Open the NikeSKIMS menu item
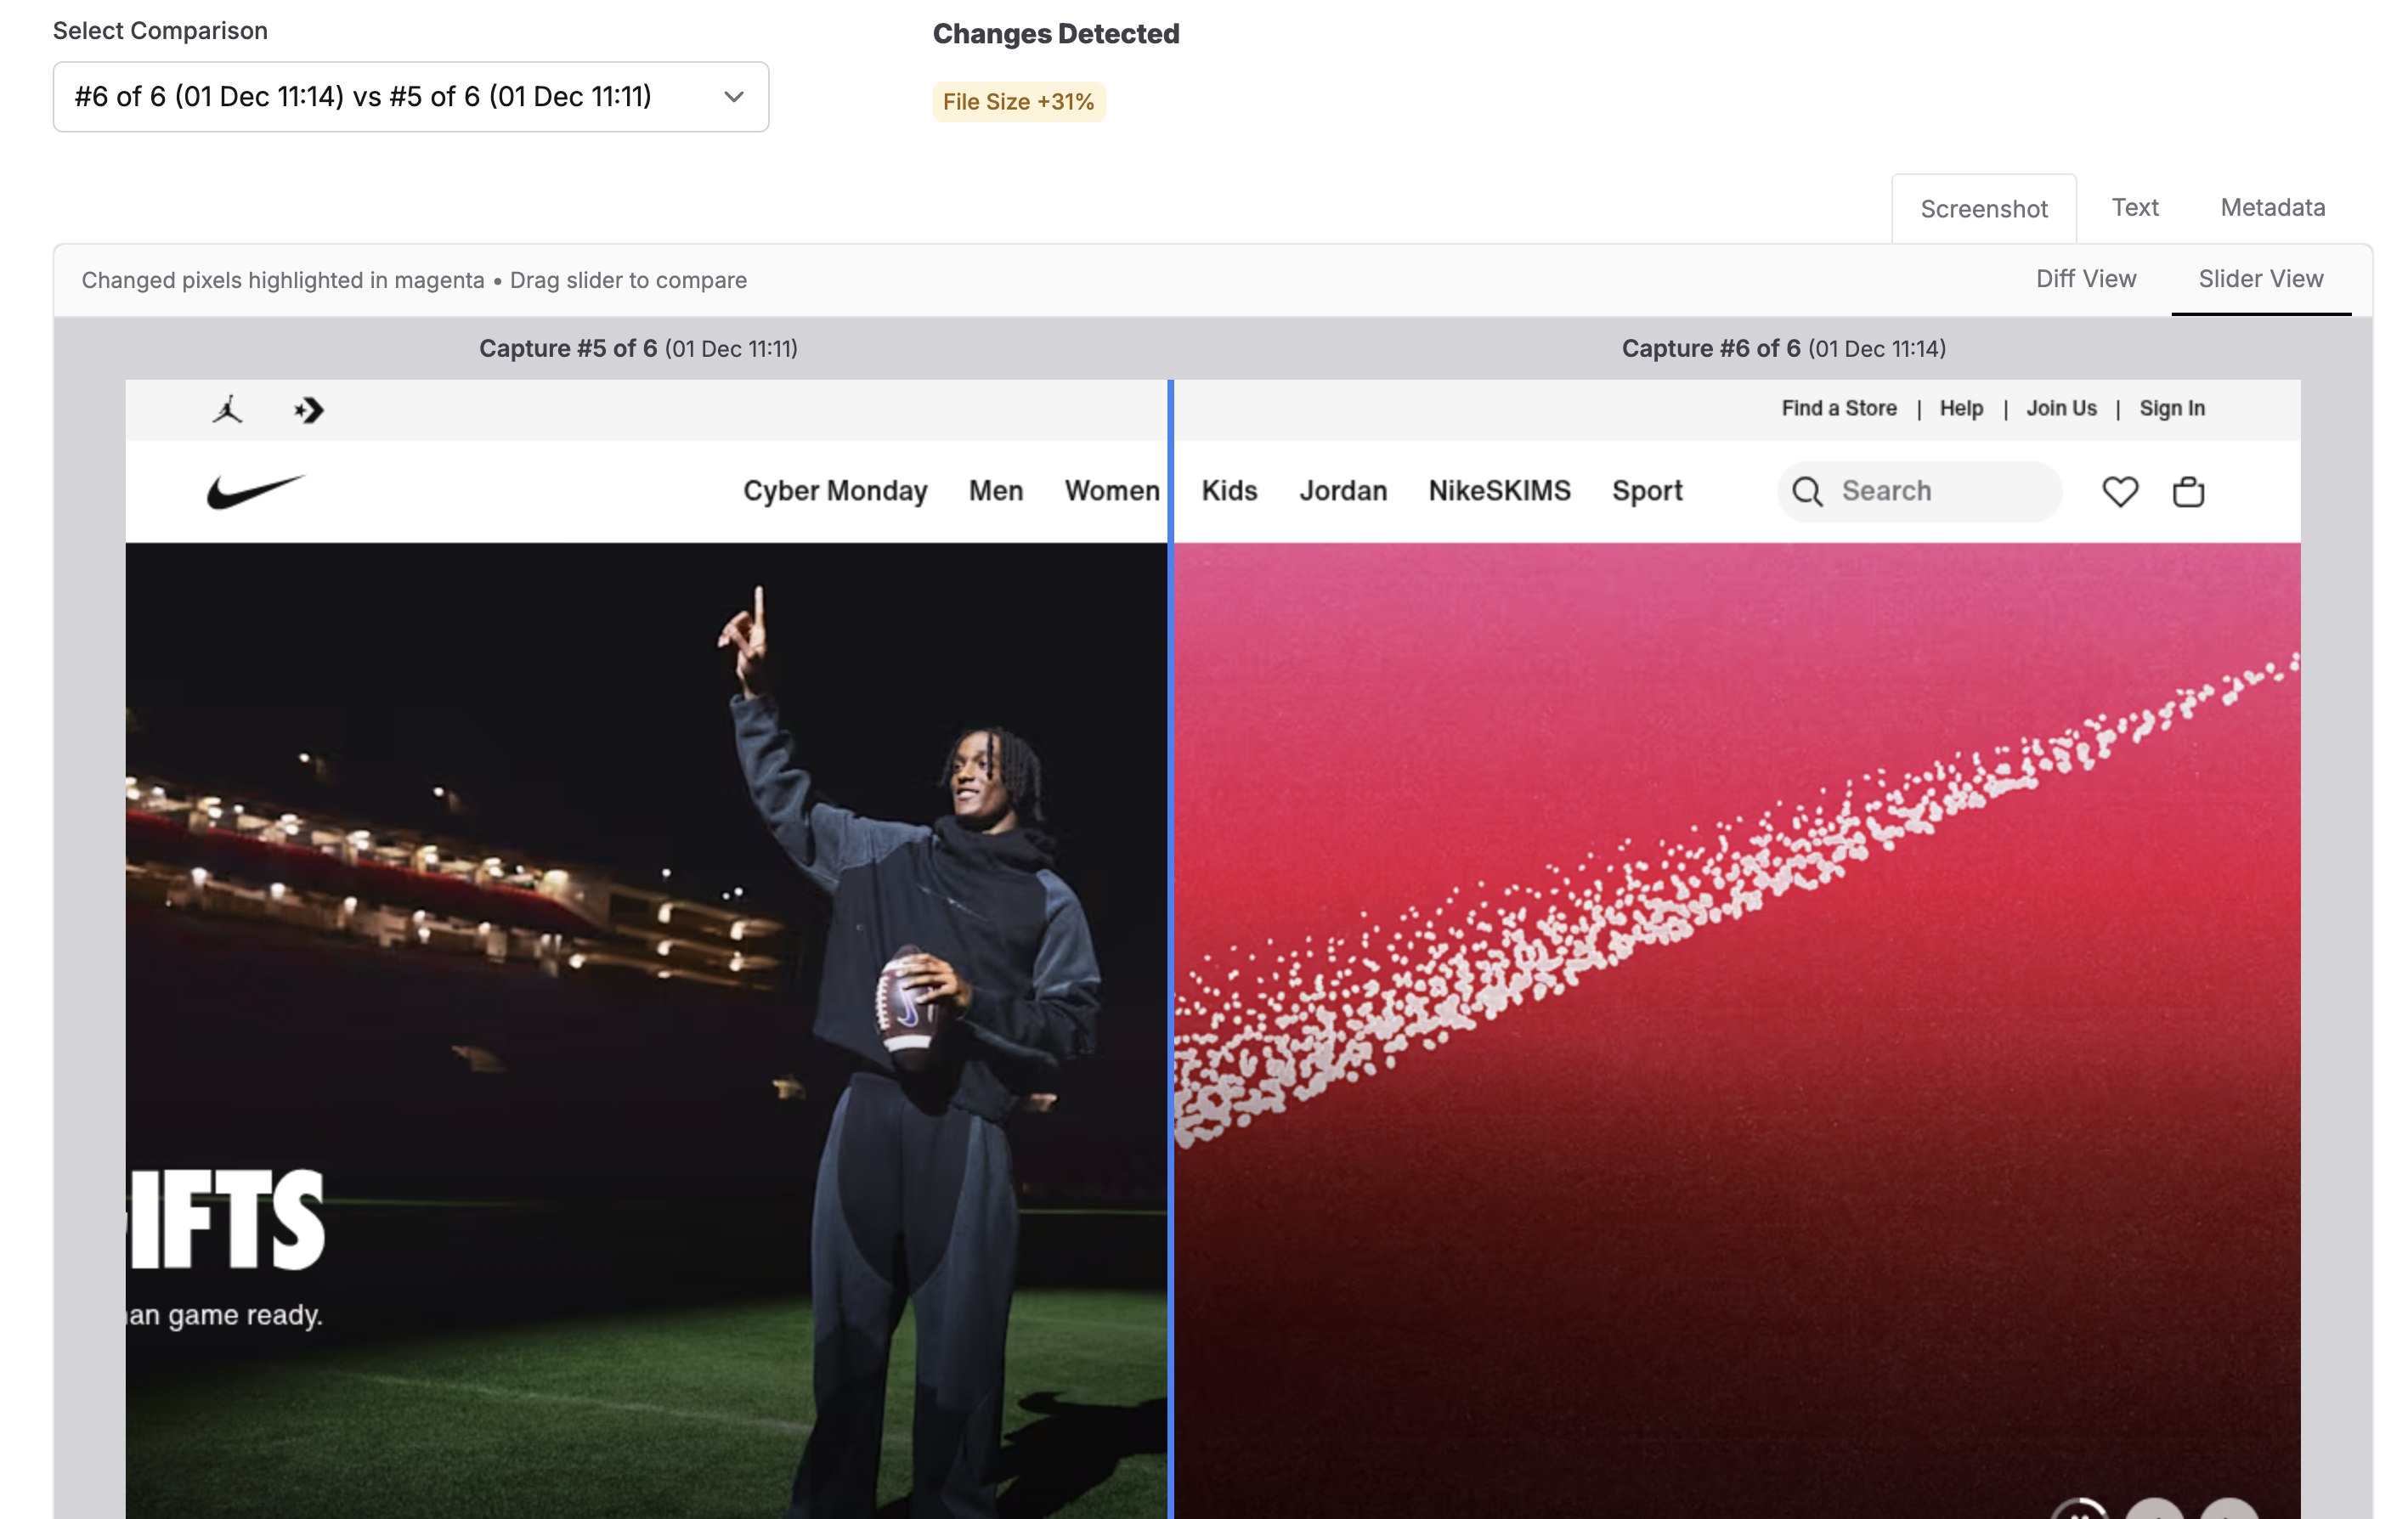This screenshot has width=2408, height=1519. tap(1499, 491)
